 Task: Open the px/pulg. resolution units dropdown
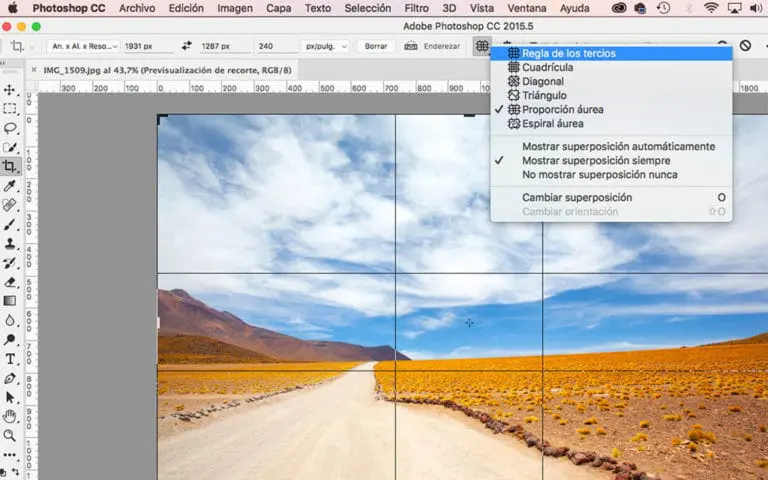pyautogui.click(x=326, y=46)
